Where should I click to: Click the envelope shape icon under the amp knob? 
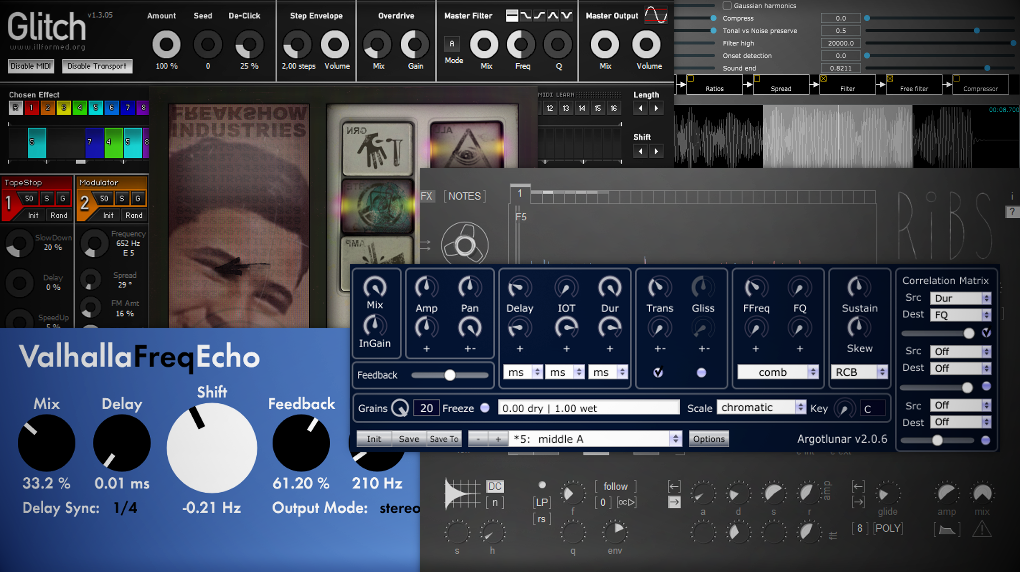[946, 530]
